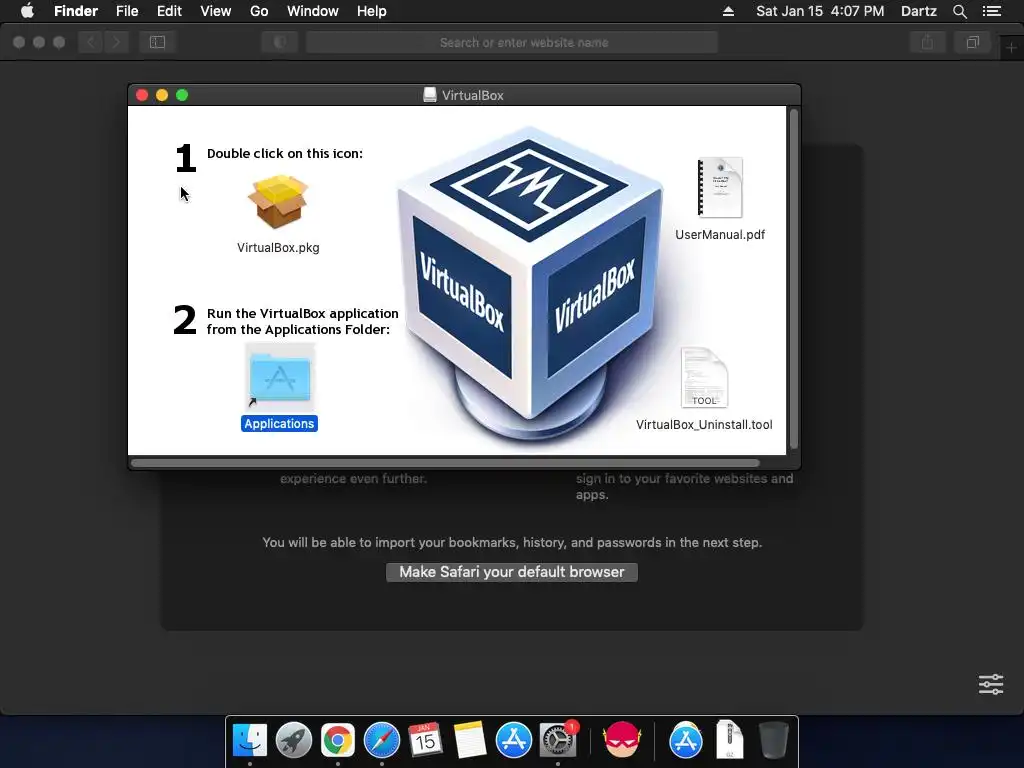The height and width of the screenshot is (768, 1024).
Task: Open the Help menu
Action: pos(372,11)
